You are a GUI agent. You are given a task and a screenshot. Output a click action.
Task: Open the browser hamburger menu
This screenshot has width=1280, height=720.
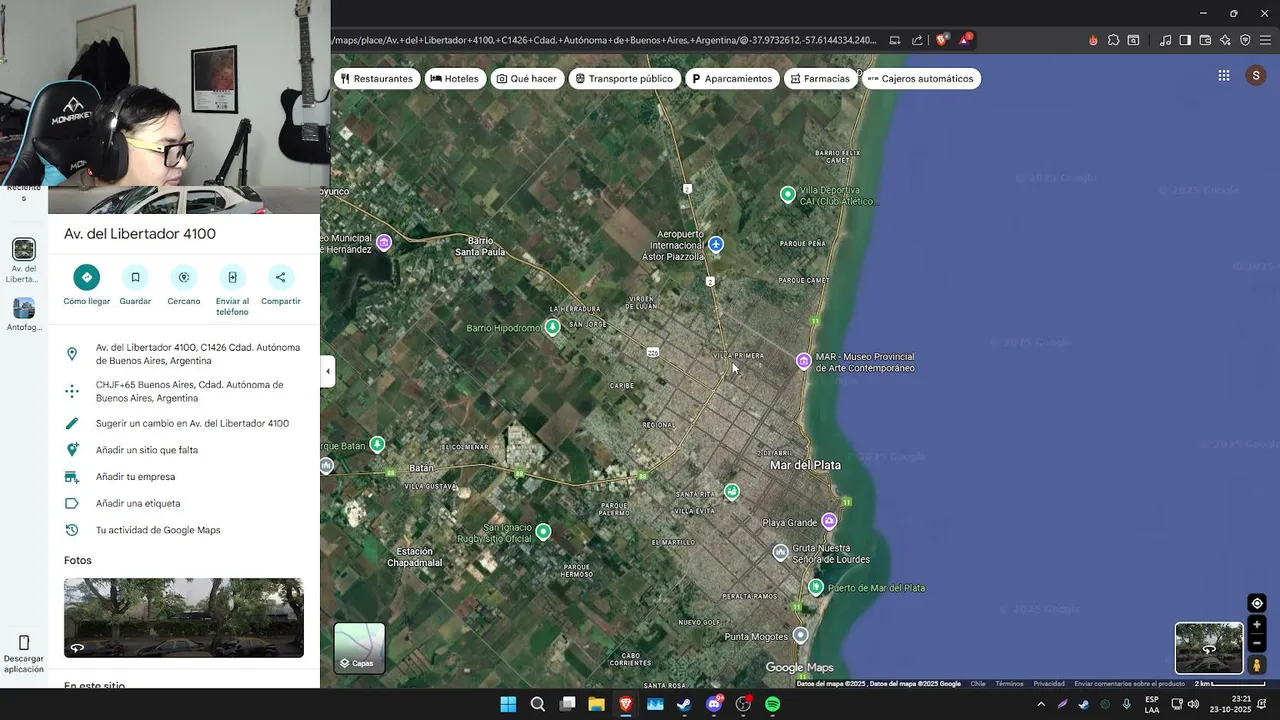coord(1265,40)
